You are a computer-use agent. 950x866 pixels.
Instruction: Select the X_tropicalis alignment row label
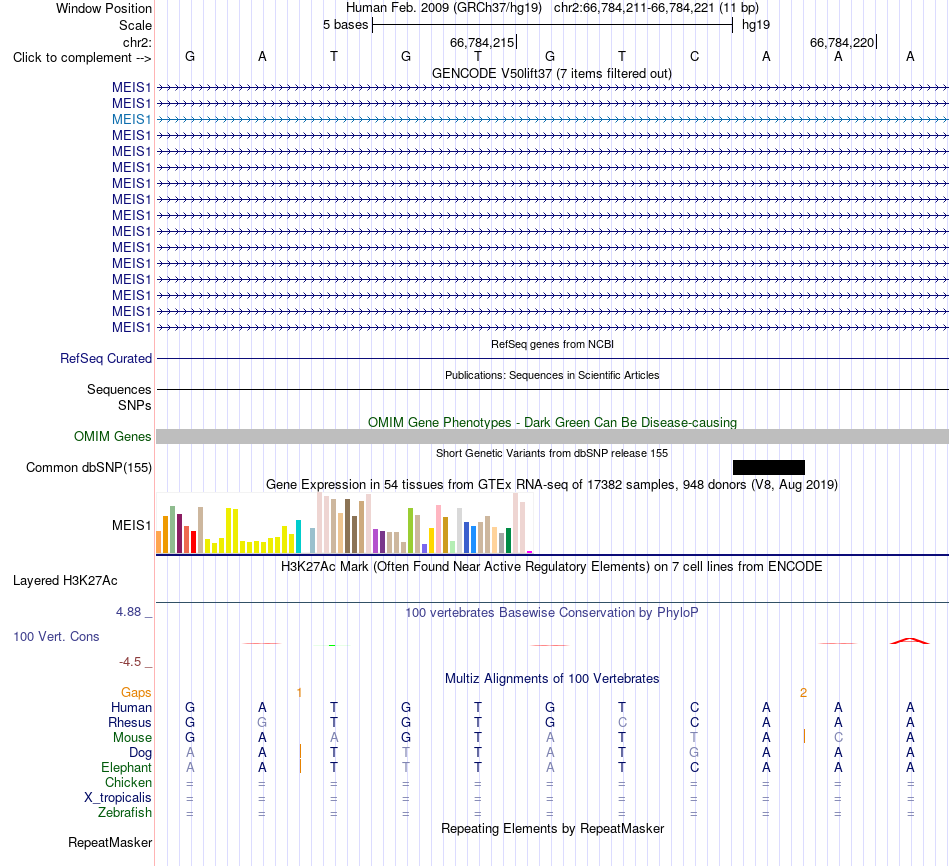118,798
